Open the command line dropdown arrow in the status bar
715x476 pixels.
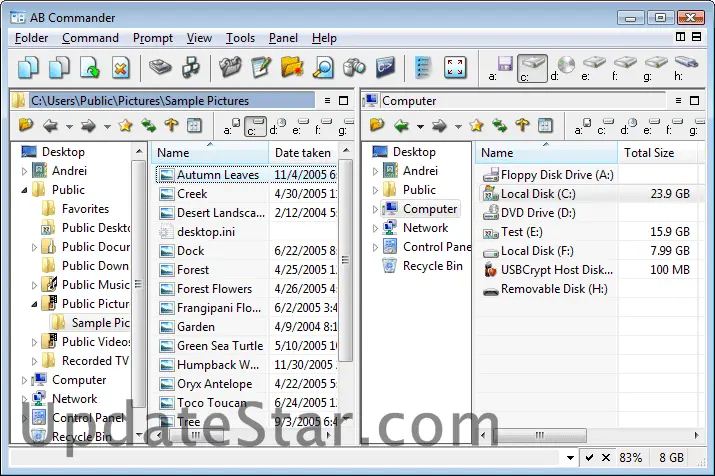pyautogui.click(x=570, y=457)
